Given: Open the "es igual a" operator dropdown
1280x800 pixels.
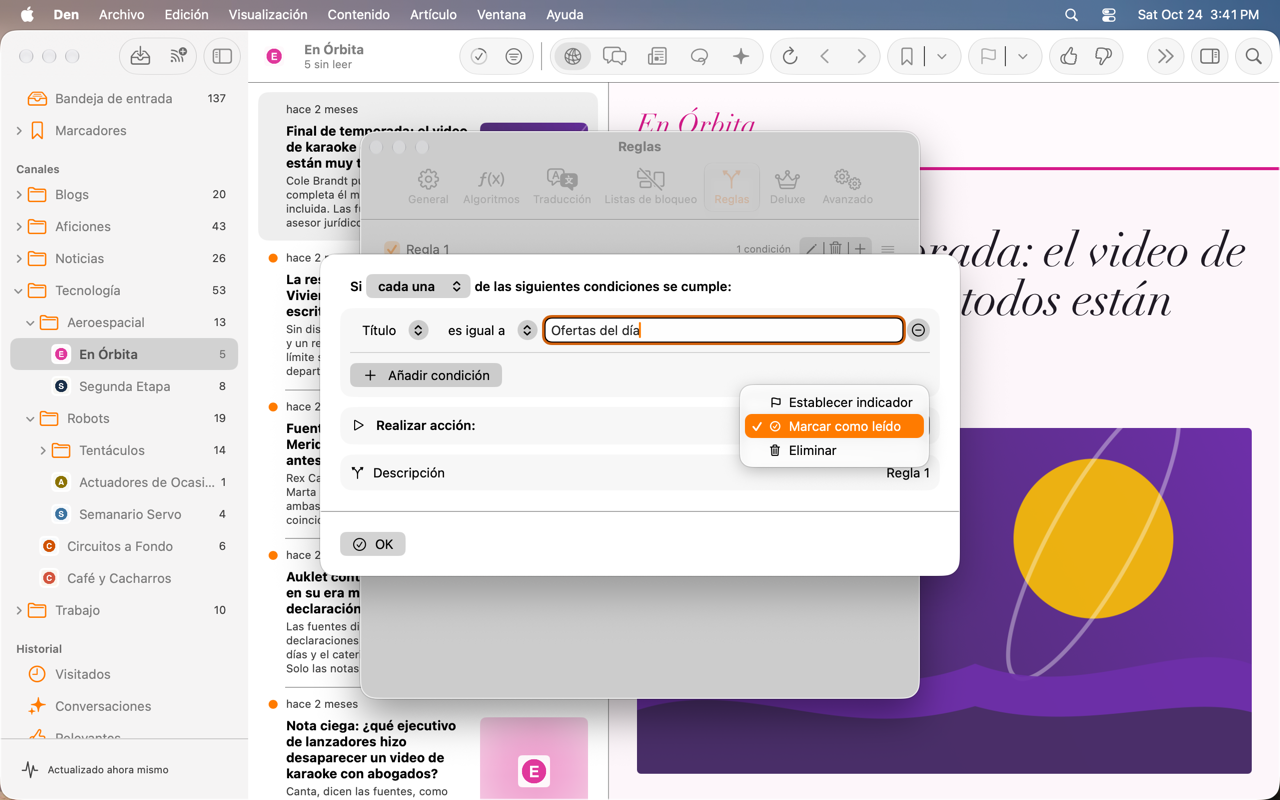Looking at the screenshot, I should click(527, 330).
